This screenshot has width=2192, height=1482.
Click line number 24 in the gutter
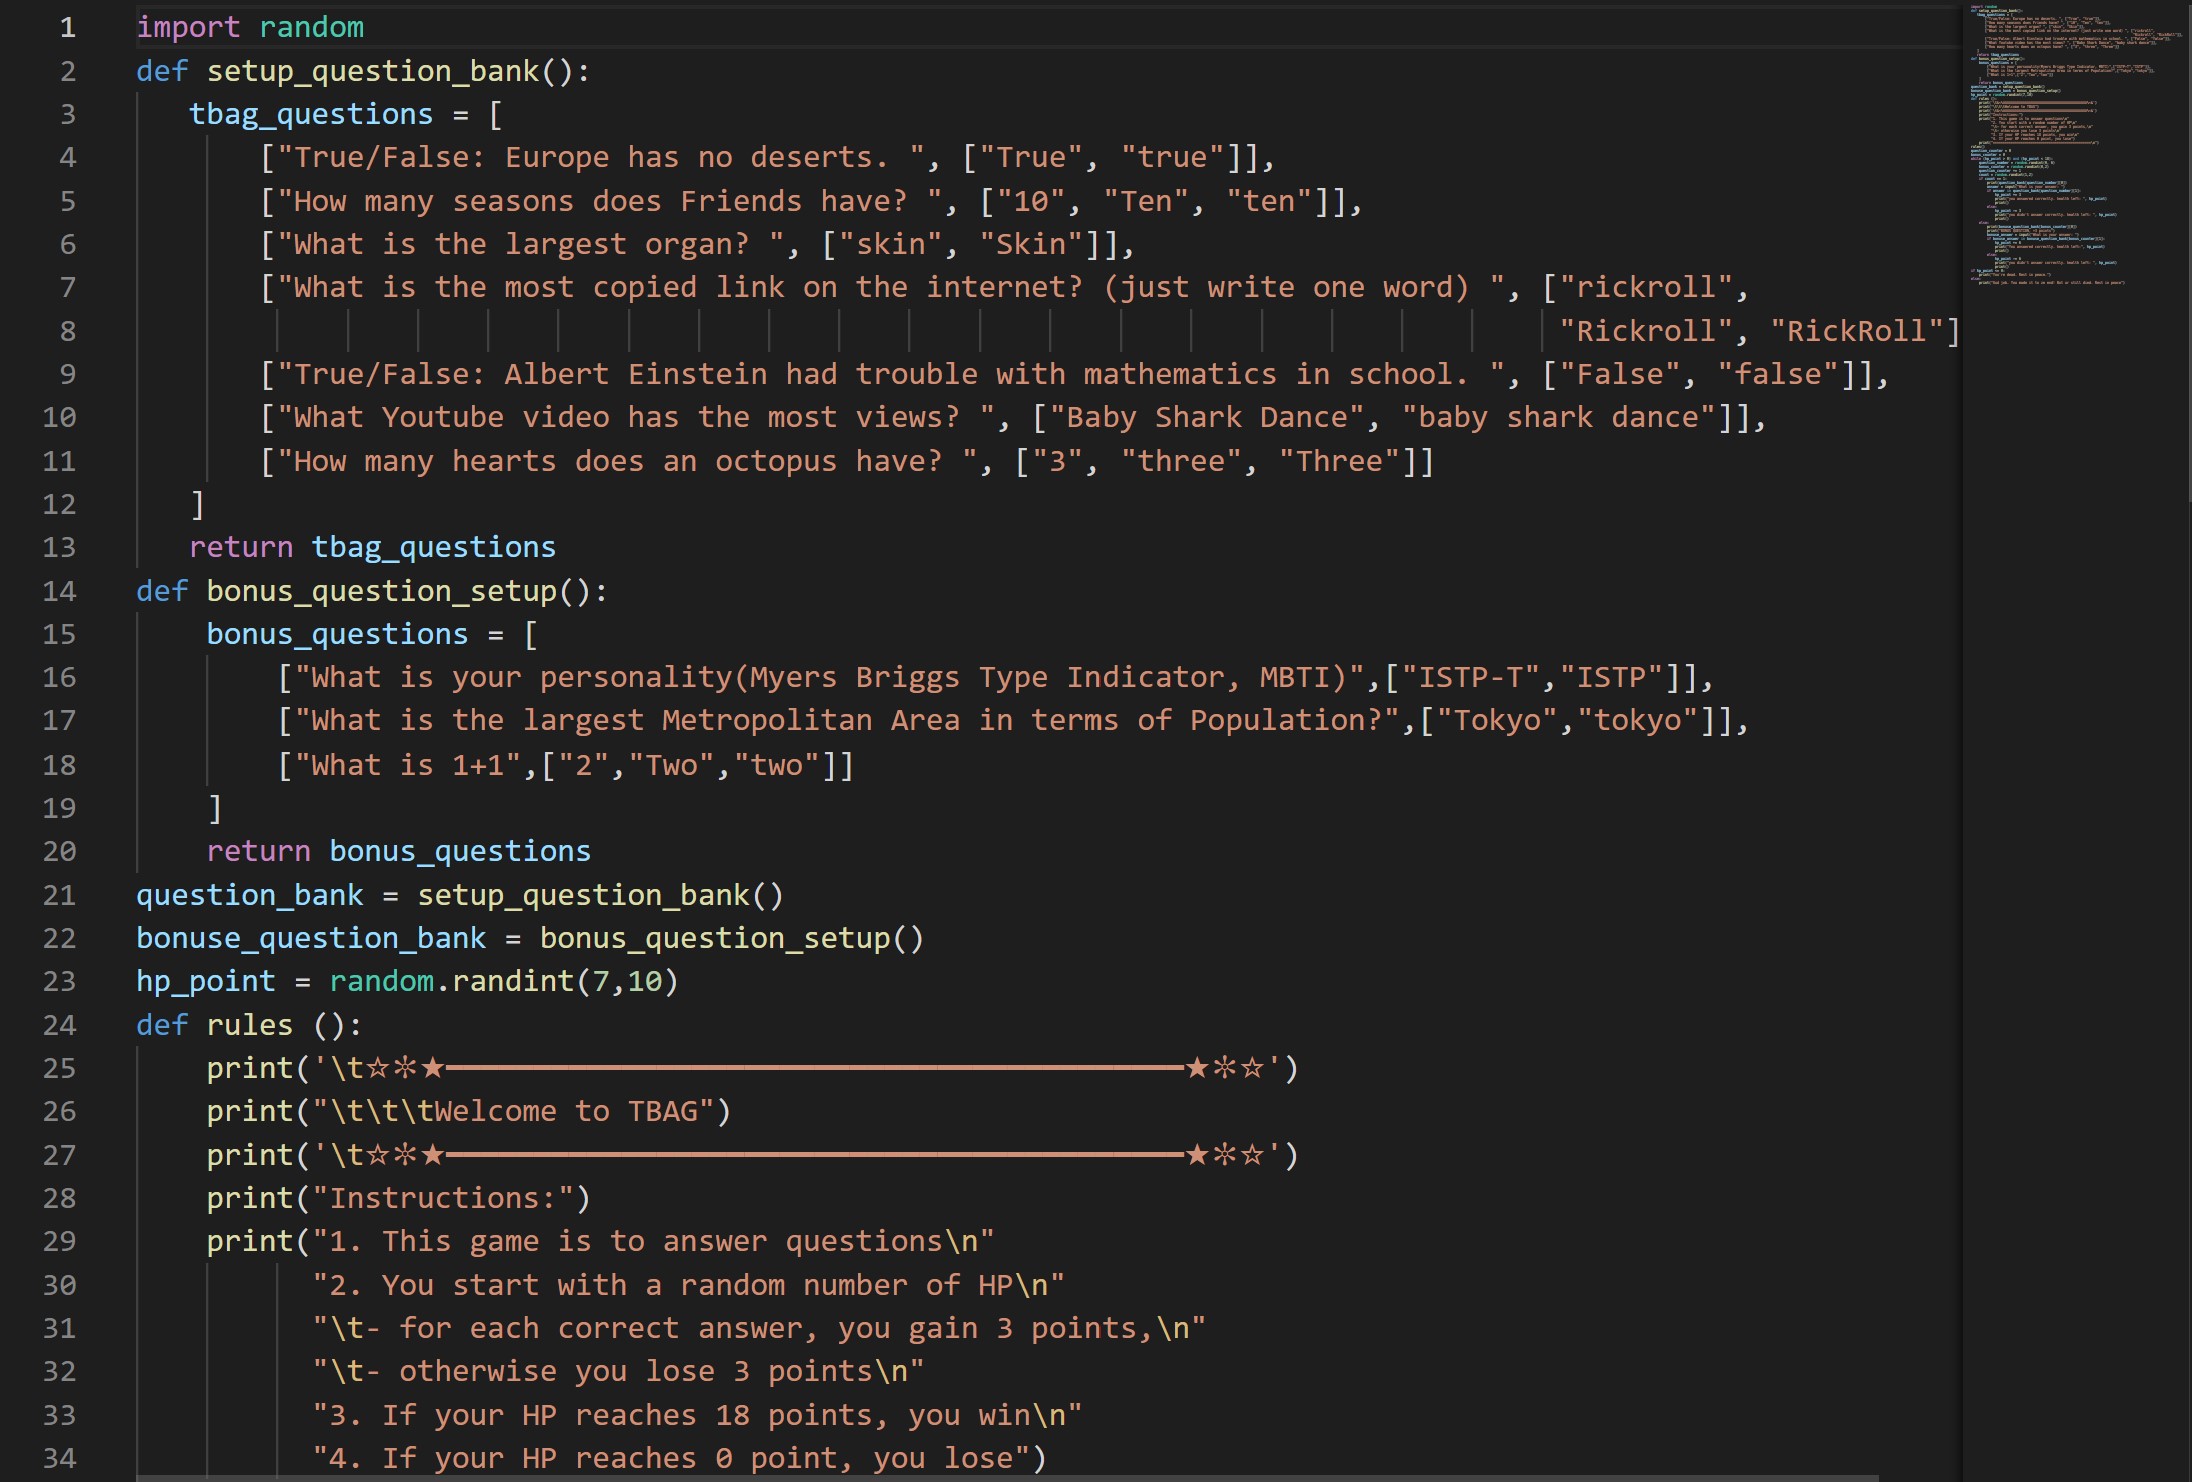coord(59,1025)
